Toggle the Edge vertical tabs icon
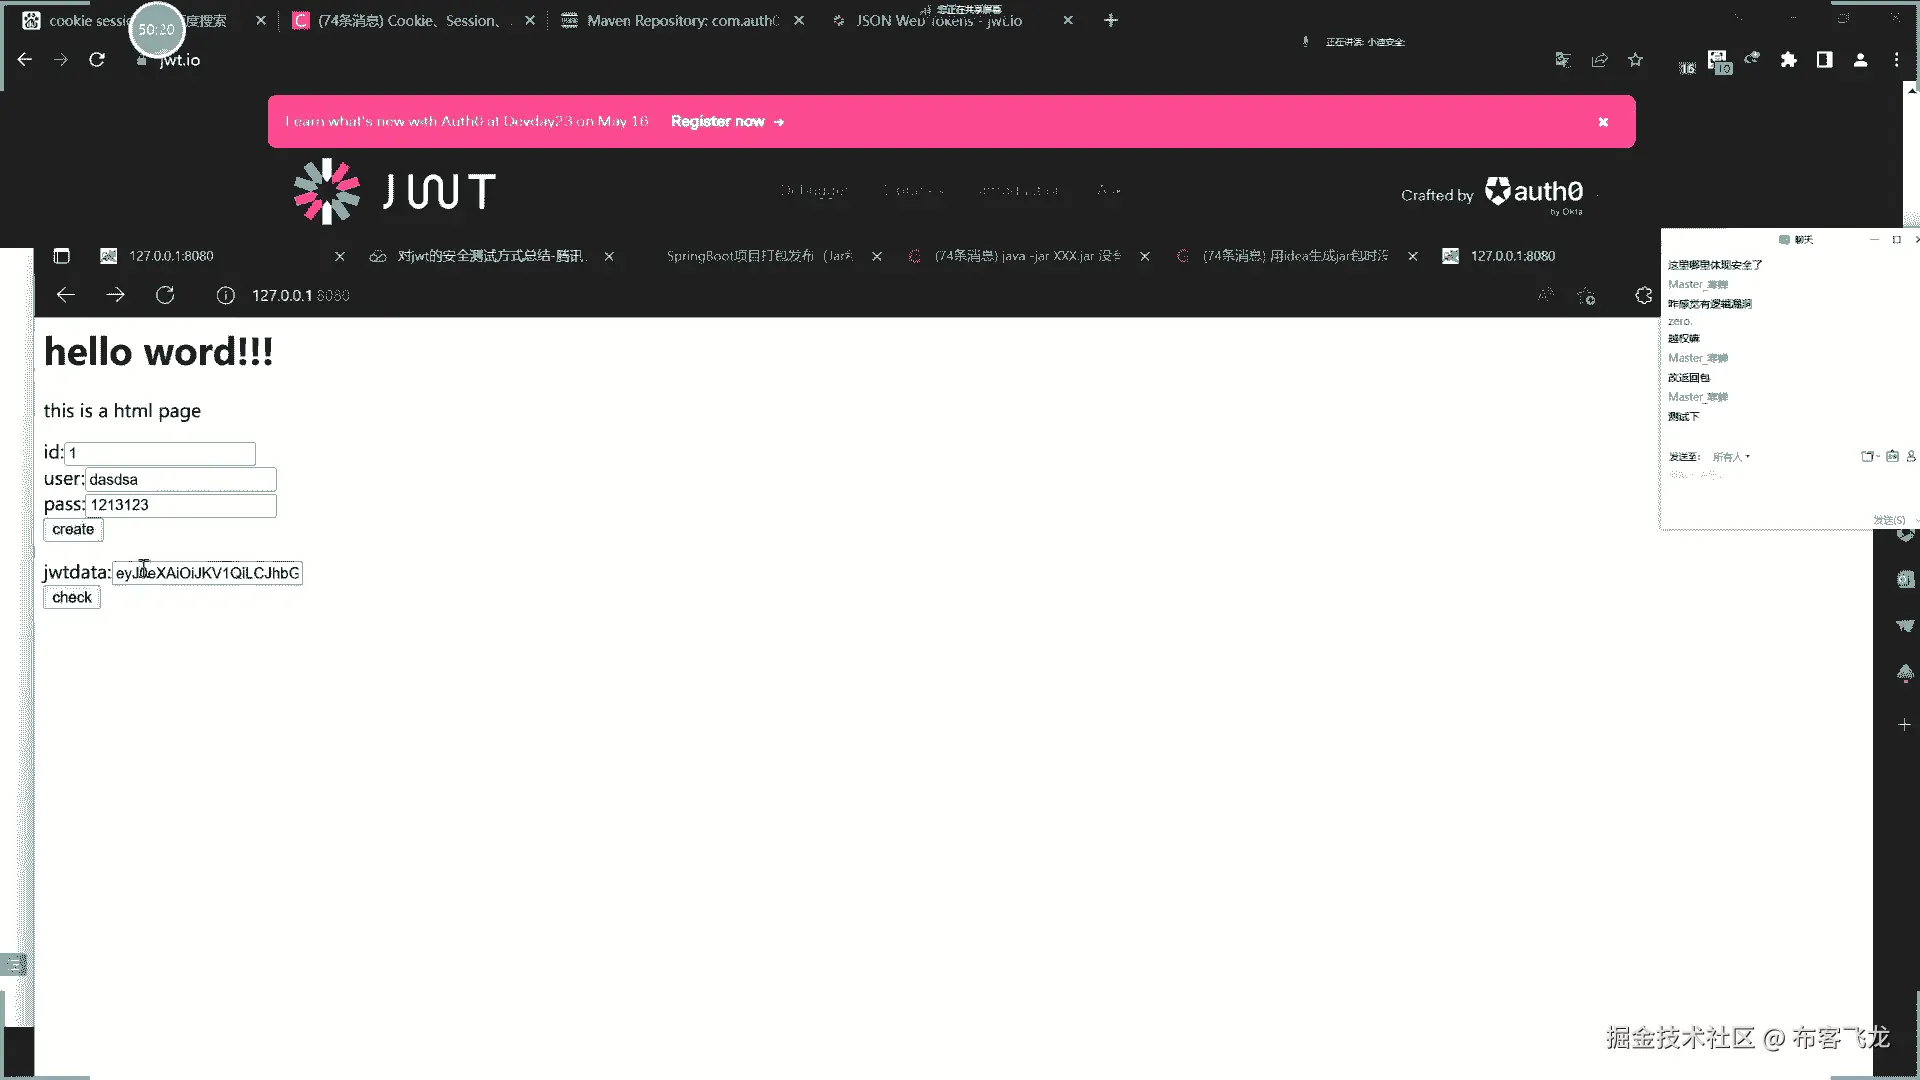The image size is (1920, 1080). click(61, 256)
